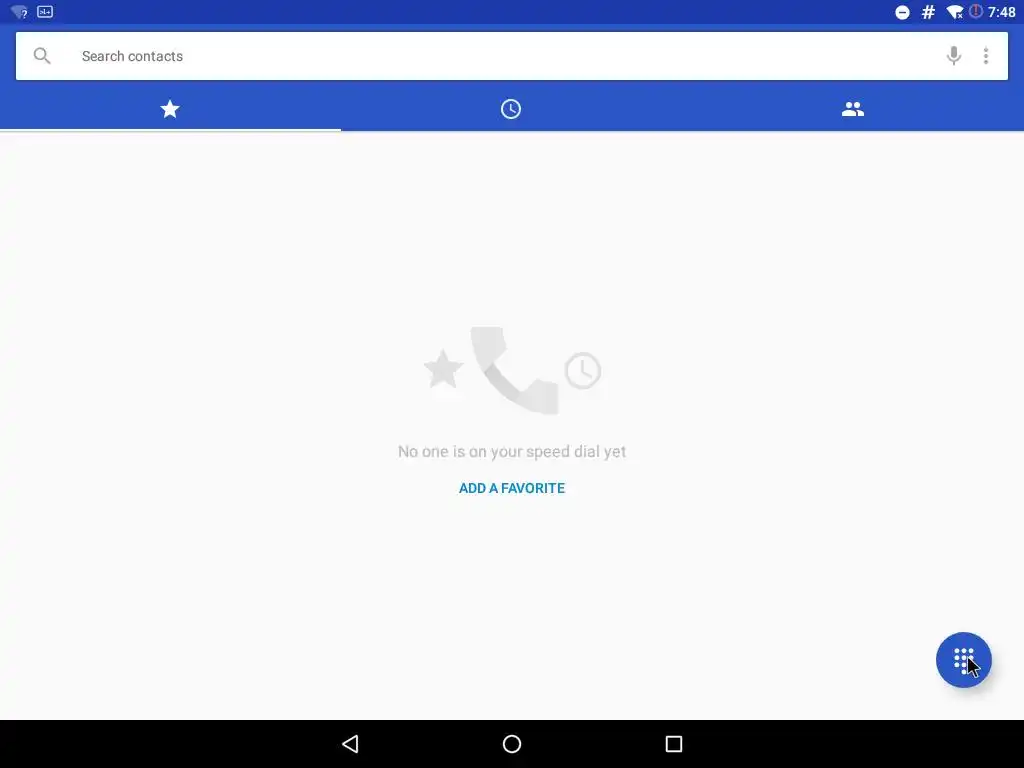The image size is (1024, 768).
Task: Click the ADD A FAVORITE link
Action: tap(512, 488)
